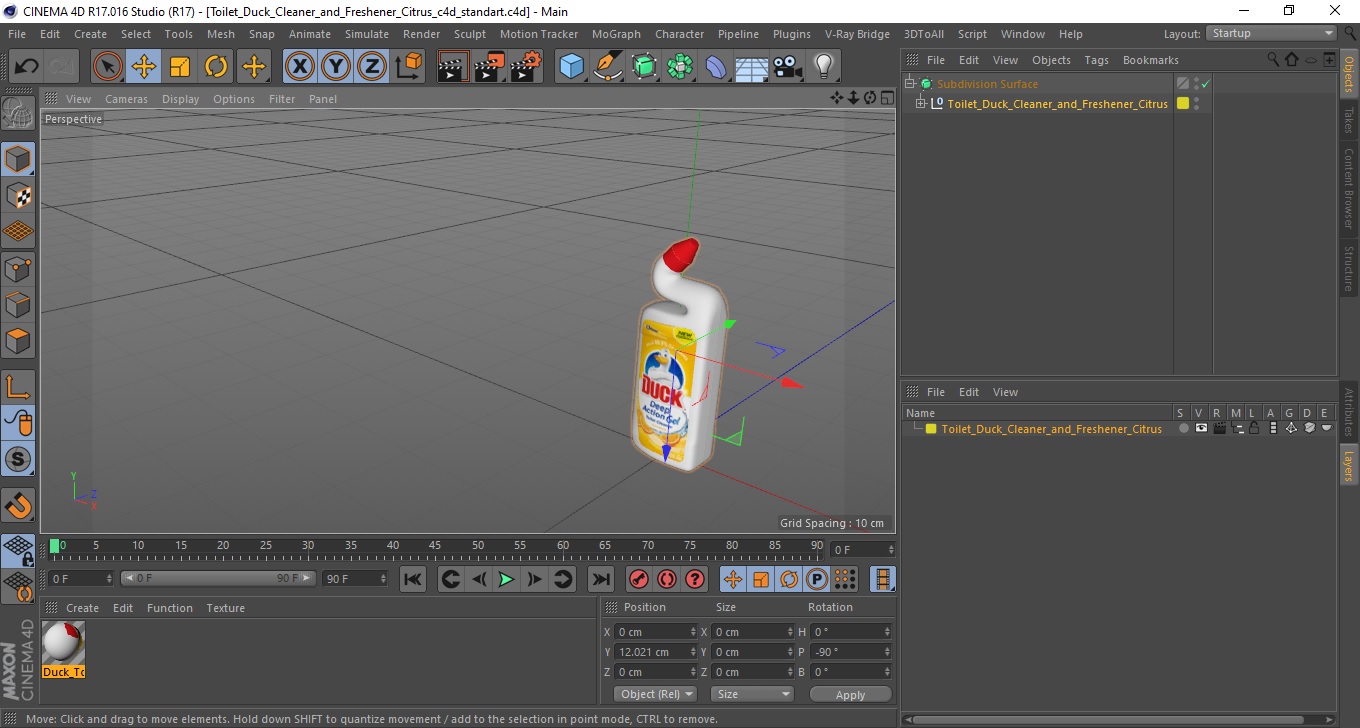
Task: Open material manager Texture menu
Action: 225,608
